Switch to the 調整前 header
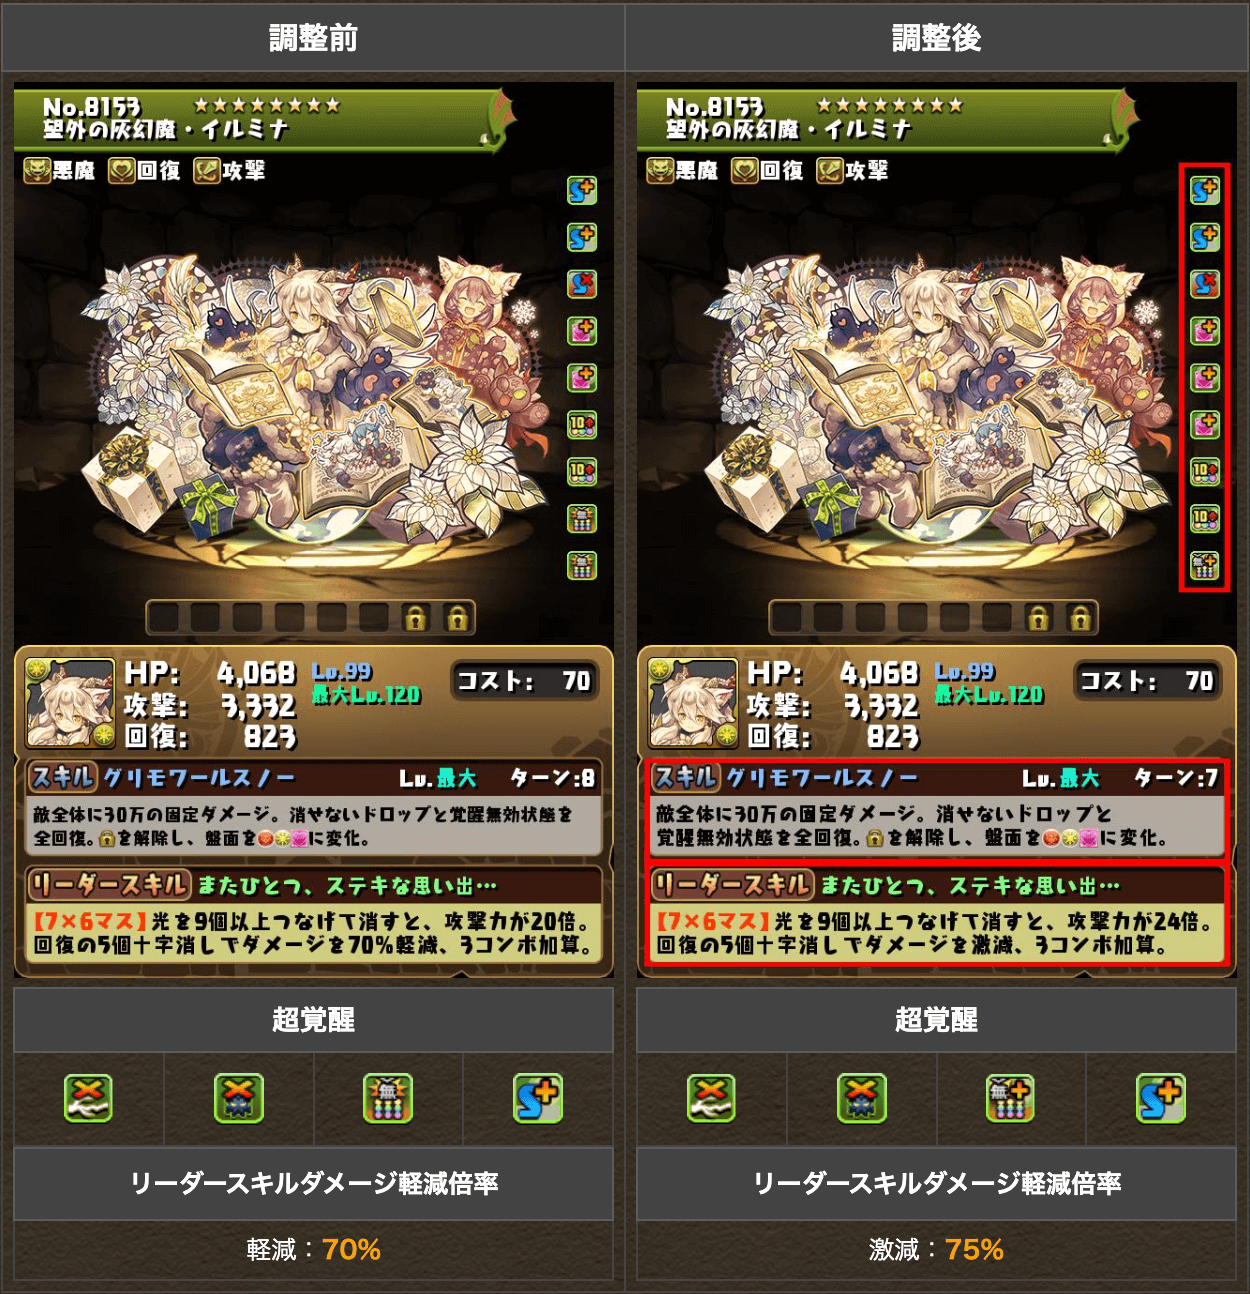Viewport: 1250px width, 1294px height. (x=313, y=38)
